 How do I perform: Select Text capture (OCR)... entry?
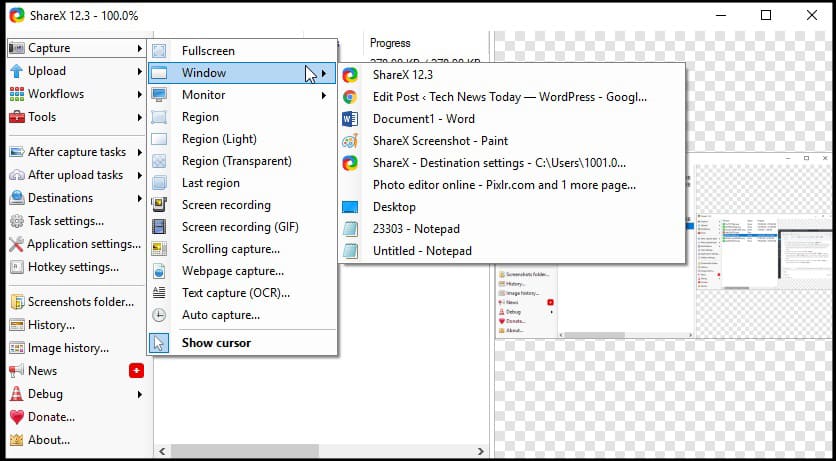tap(242, 293)
